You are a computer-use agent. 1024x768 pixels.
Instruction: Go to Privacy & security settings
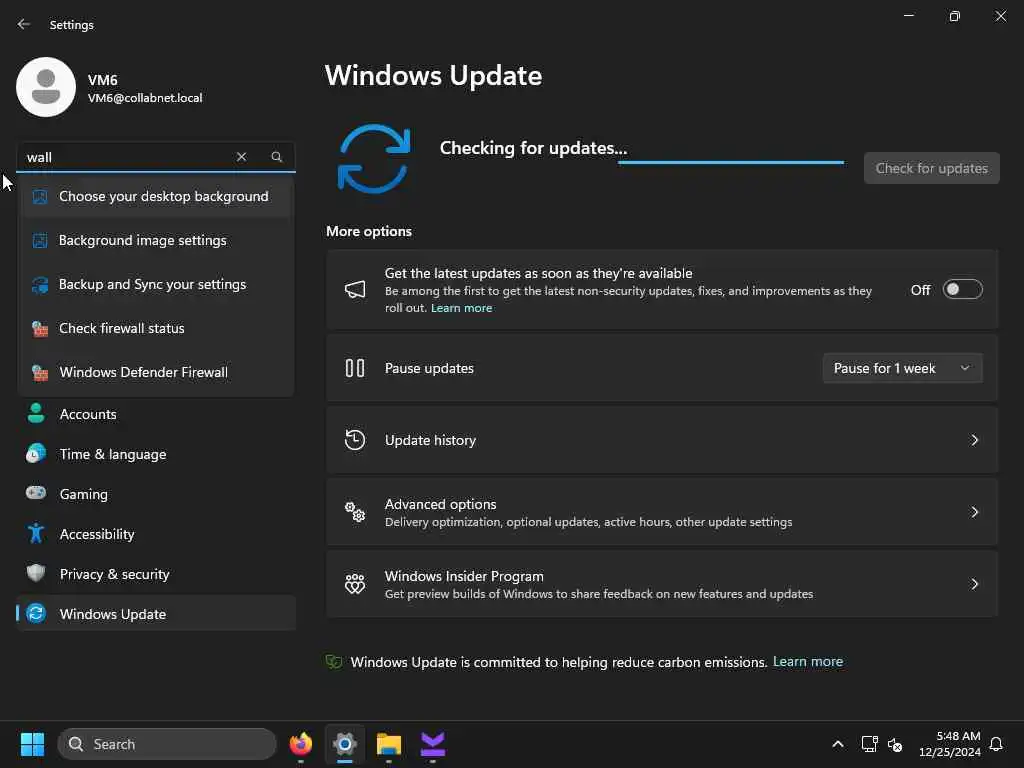(x=156, y=574)
